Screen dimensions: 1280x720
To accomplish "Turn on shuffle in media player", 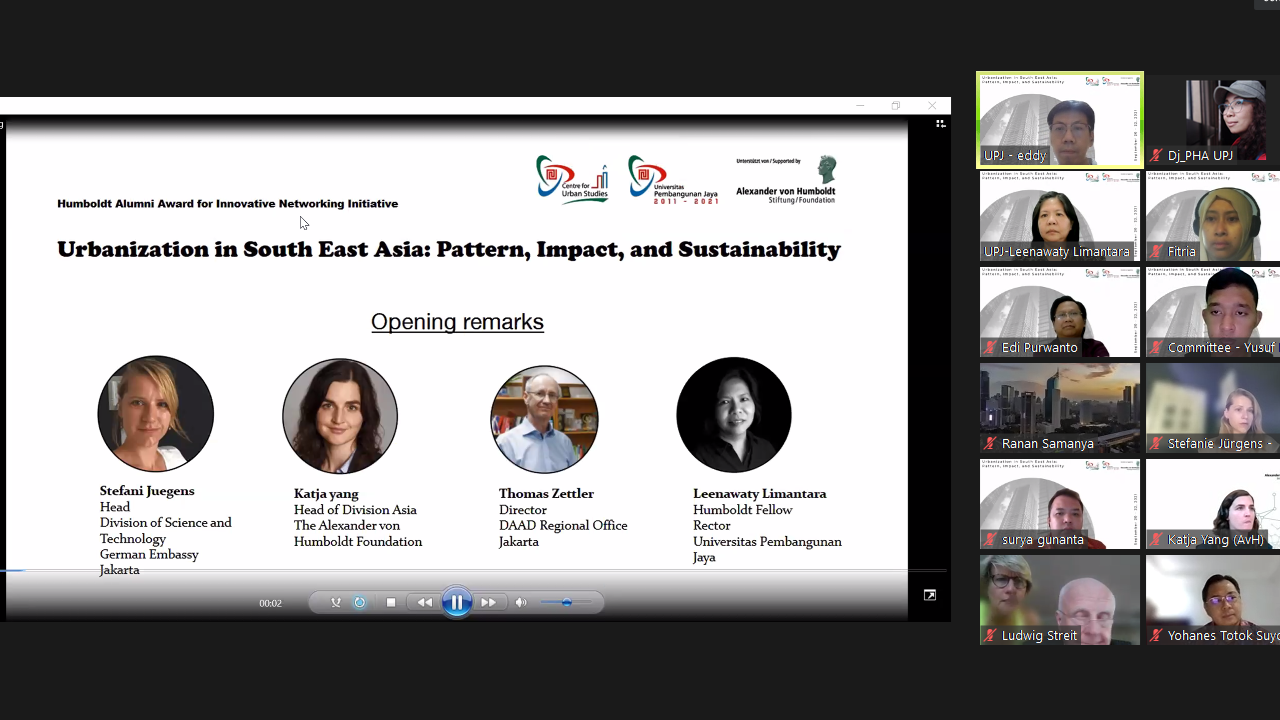I will tap(336, 602).
